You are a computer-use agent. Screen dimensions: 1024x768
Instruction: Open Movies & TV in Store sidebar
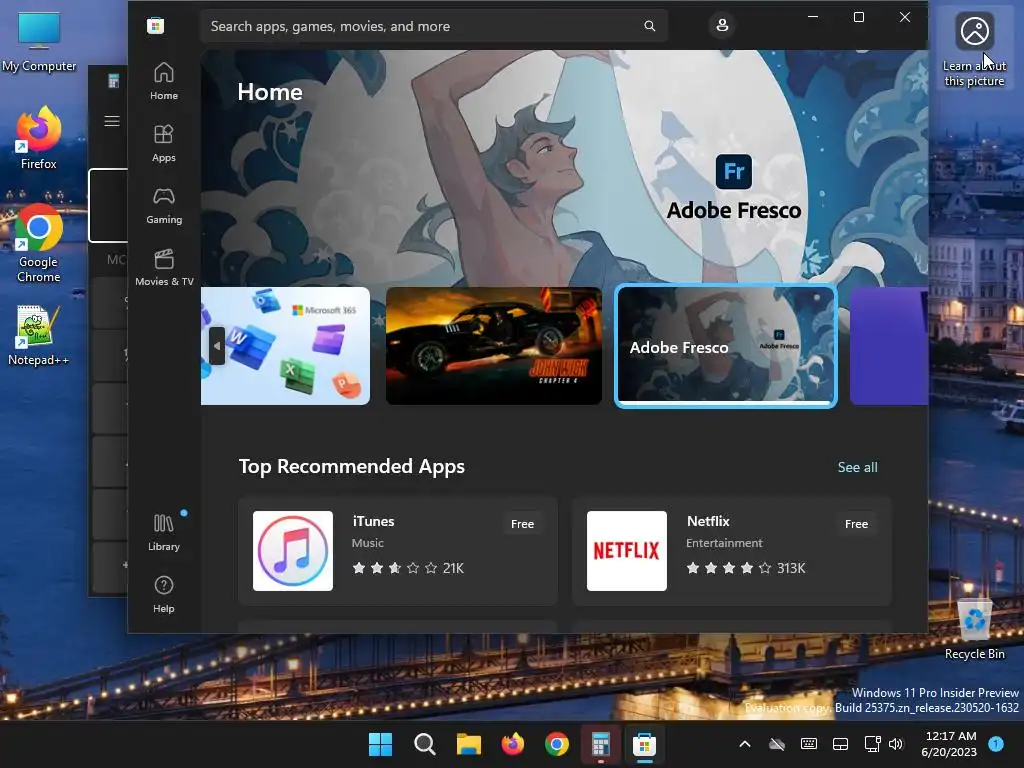coord(164,267)
